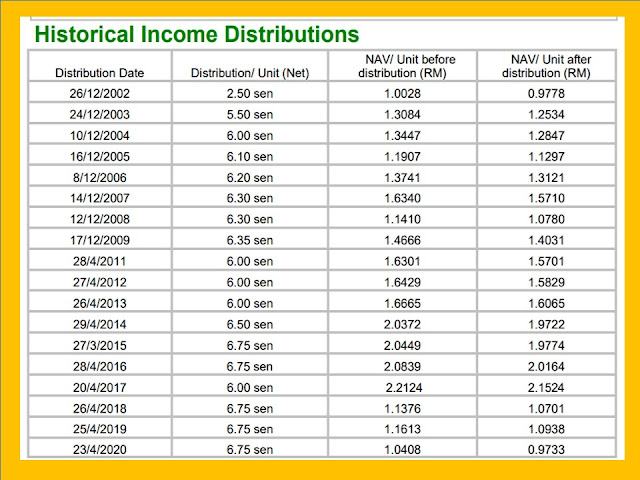Select NAV after value 1.2847
This screenshot has width=640, height=480.
pos(547,136)
